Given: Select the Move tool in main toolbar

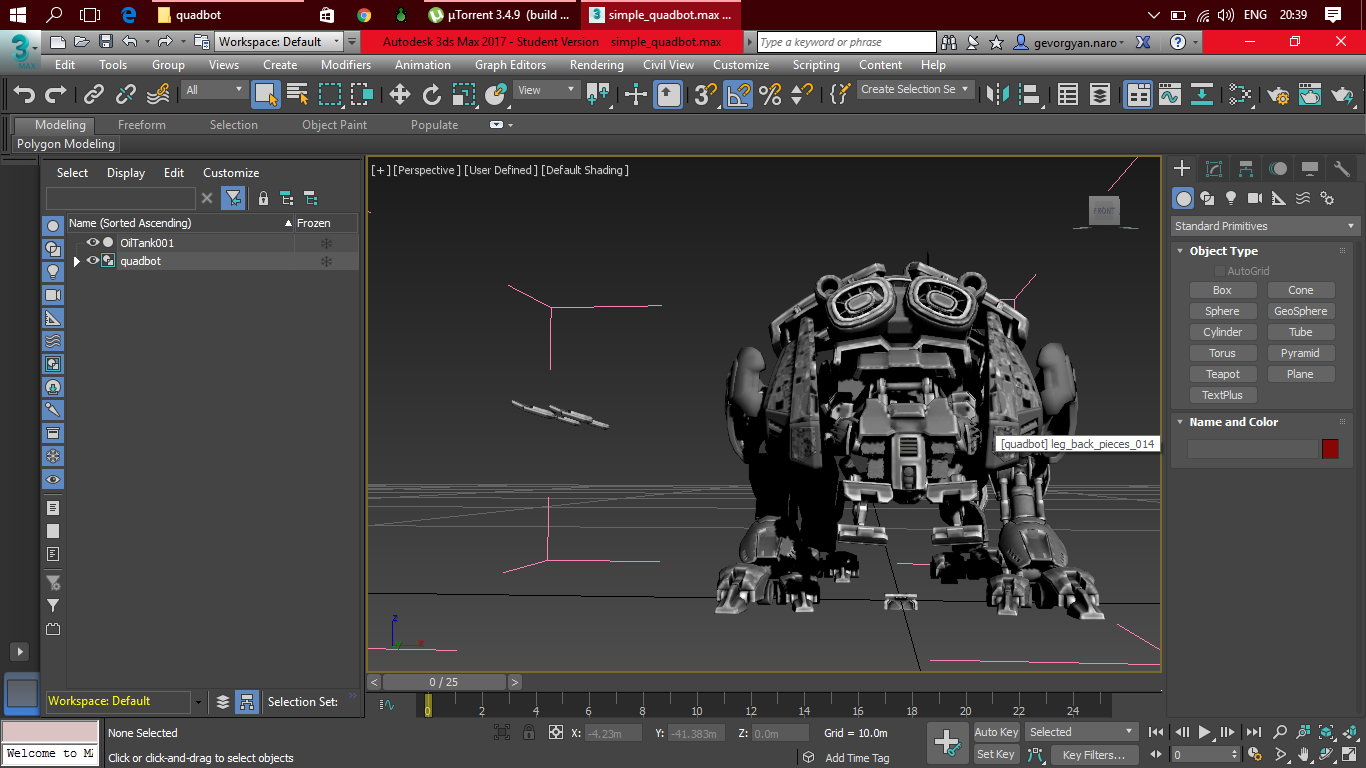Looking at the screenshot, I should (x=400, y=94).
